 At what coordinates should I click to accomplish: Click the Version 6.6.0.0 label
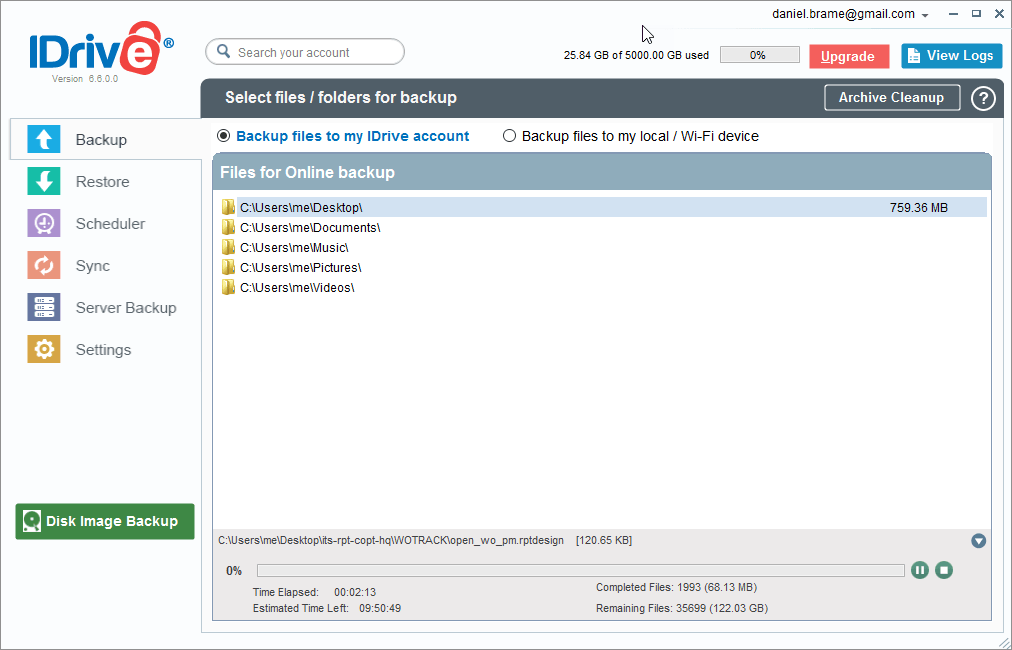click(85, 79)
